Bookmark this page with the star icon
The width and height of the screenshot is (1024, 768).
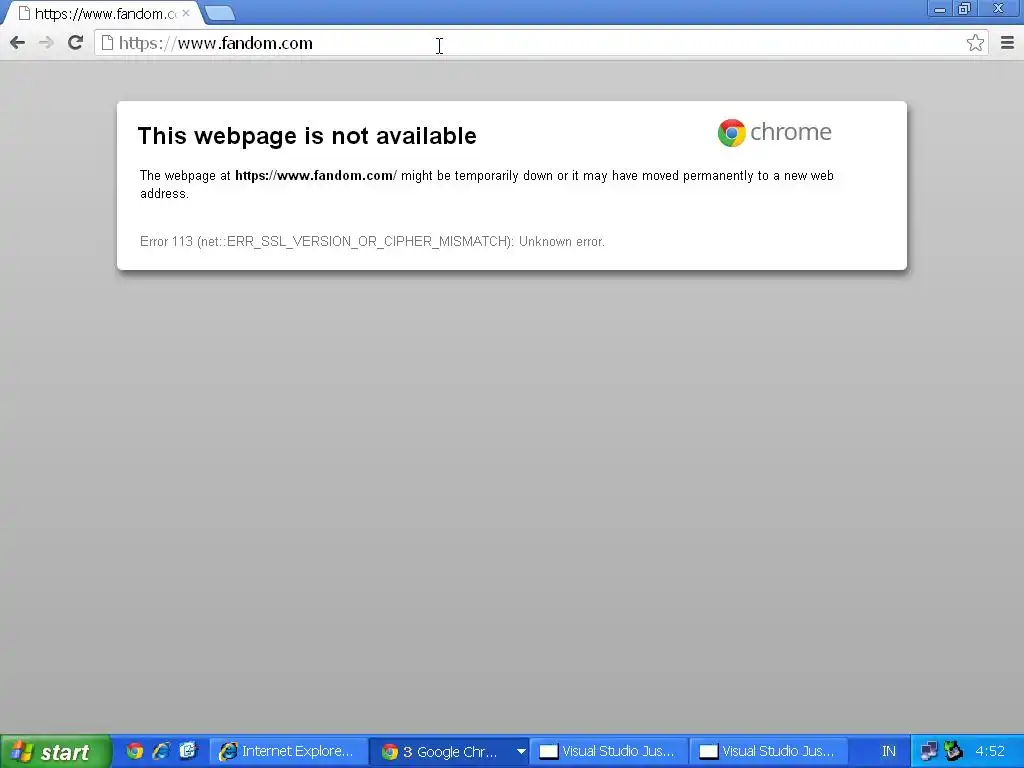pyautogui.click(x=975, y=43)
